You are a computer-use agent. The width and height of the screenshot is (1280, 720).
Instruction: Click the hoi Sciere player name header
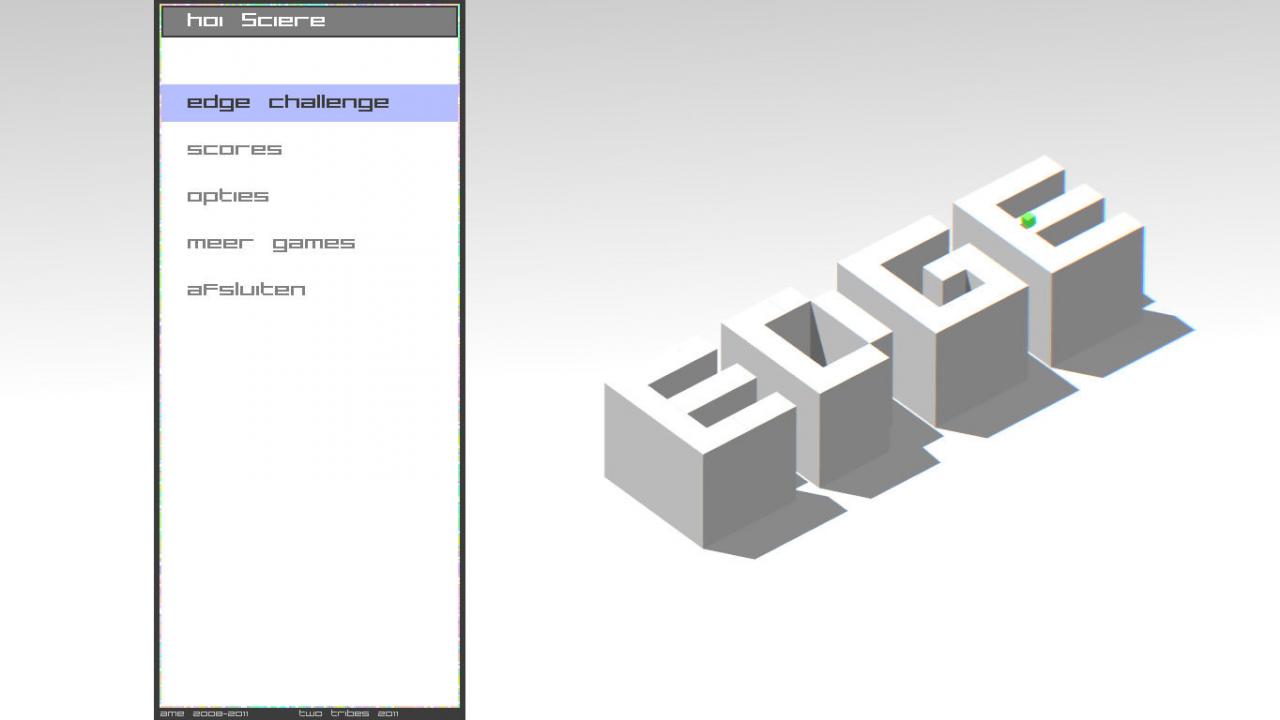click(309, 21)
